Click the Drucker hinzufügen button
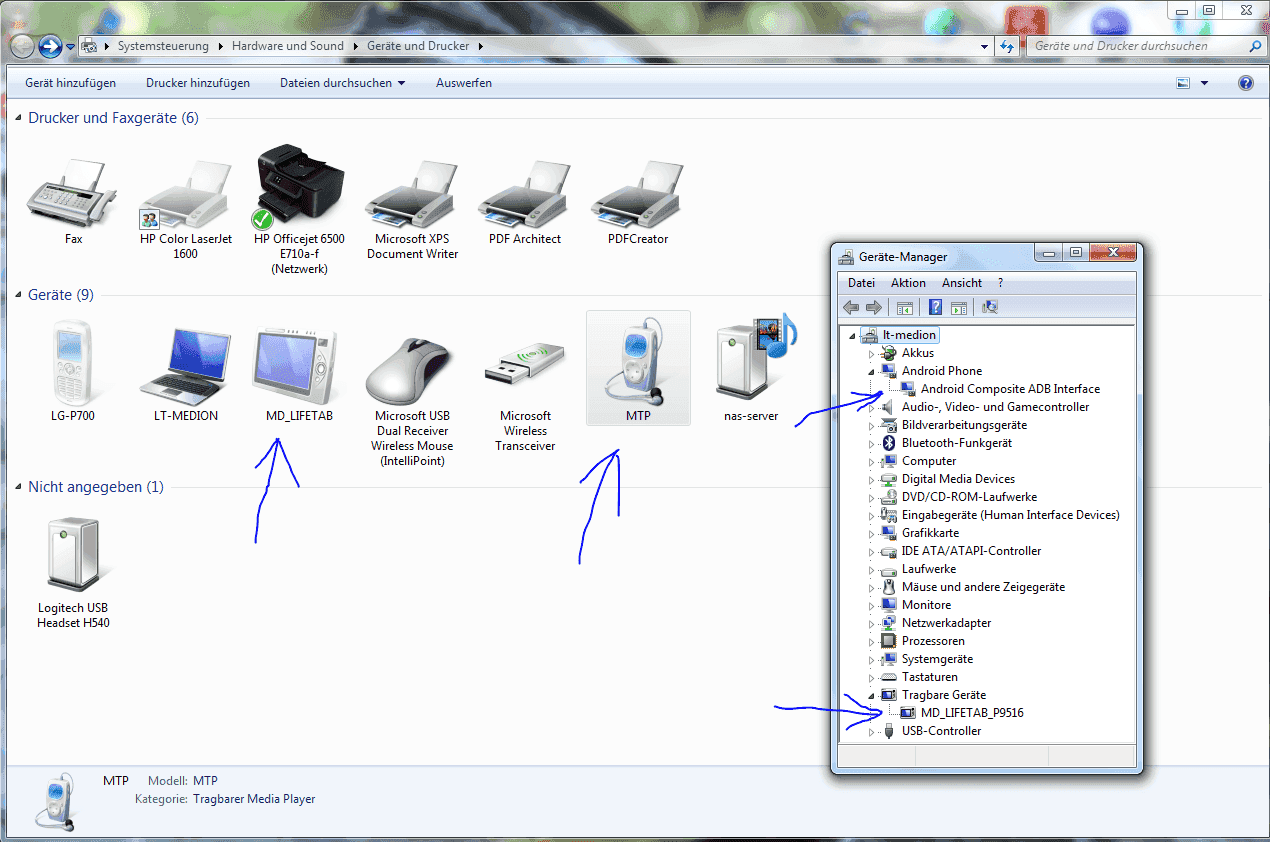The image size is (1270, 842). 198,83
